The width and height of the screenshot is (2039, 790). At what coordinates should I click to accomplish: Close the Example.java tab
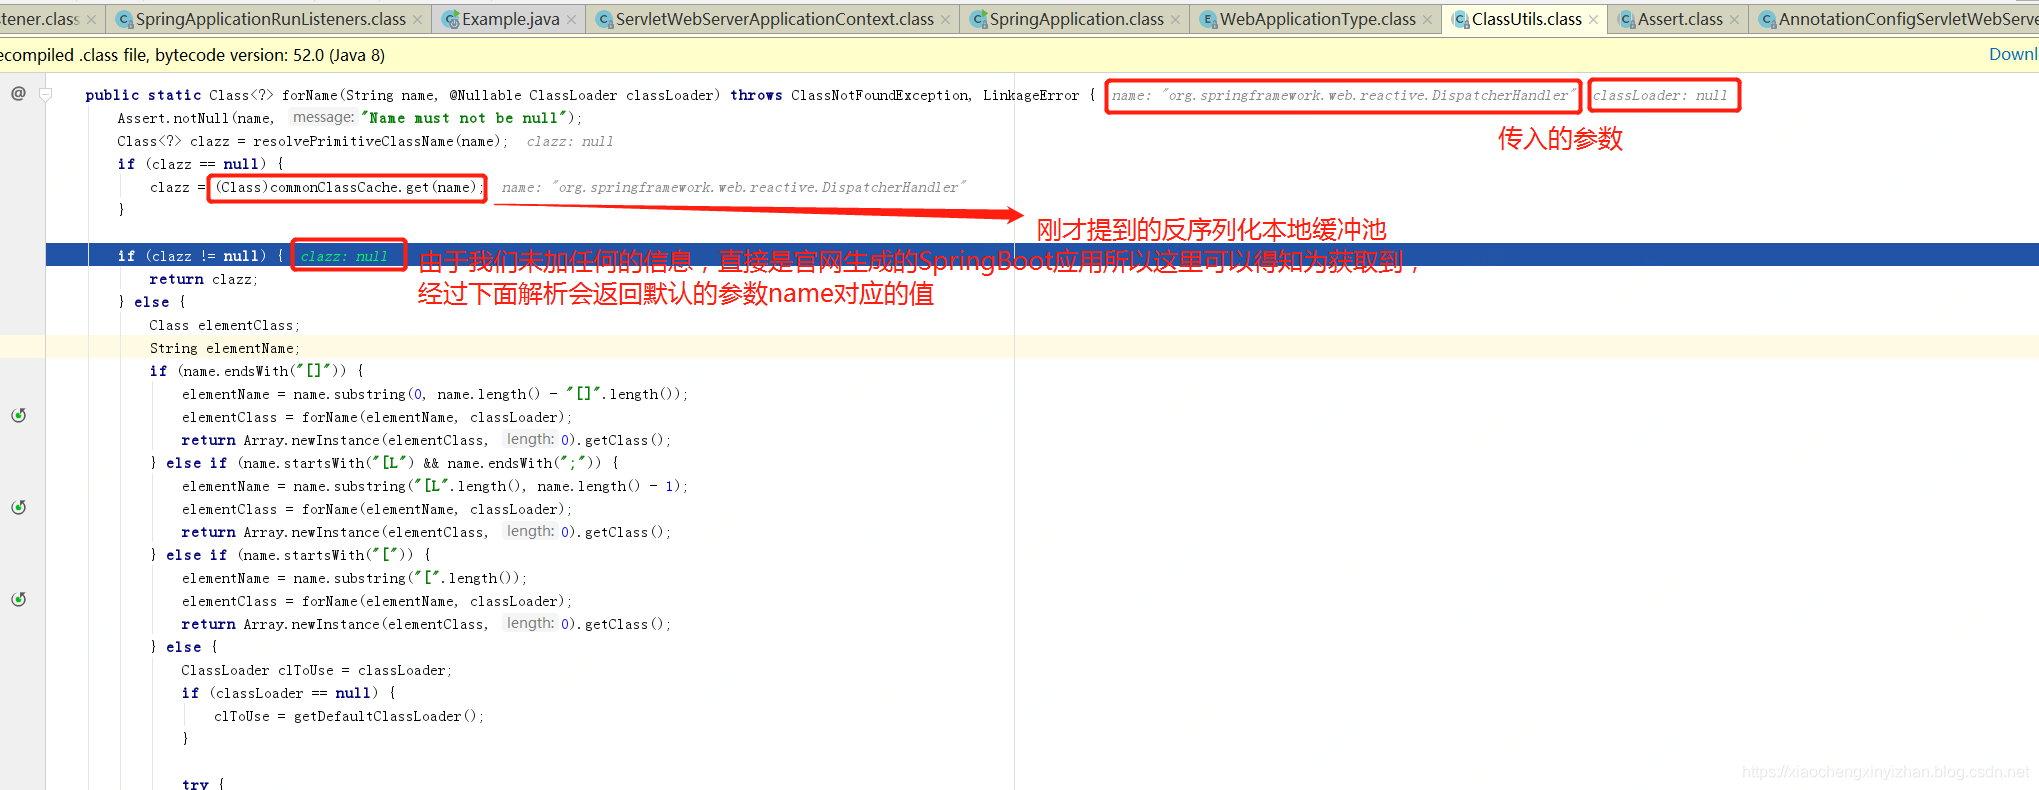click(x=571, y=20)
